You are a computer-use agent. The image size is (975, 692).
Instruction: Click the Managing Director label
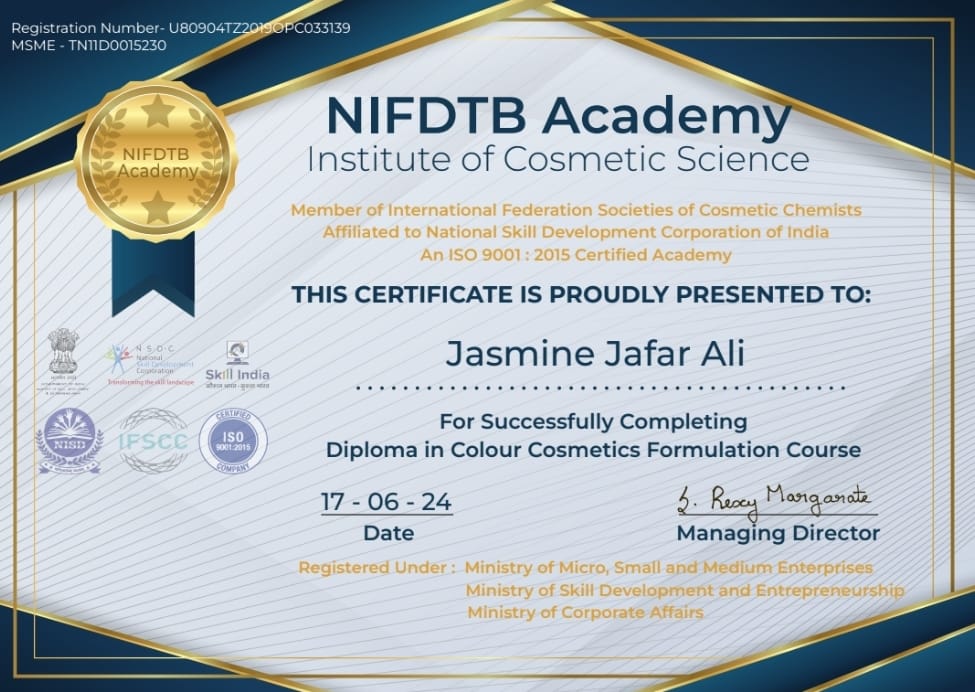[x=778, y=533]
